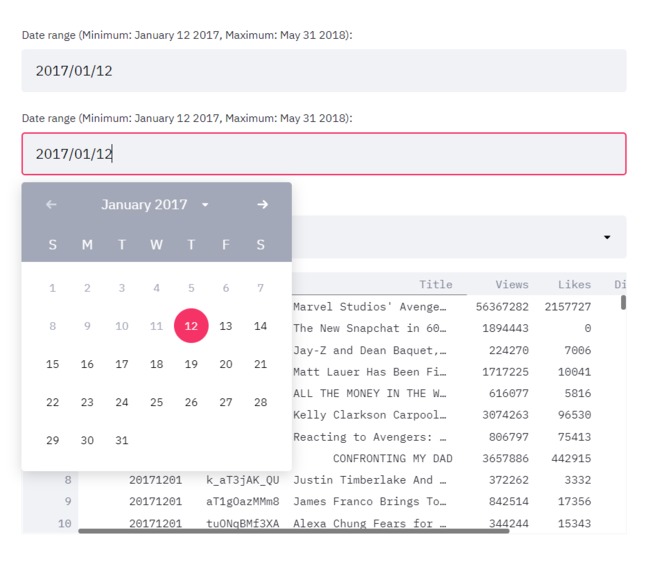Click the likes value 2157727

point(568,307)
